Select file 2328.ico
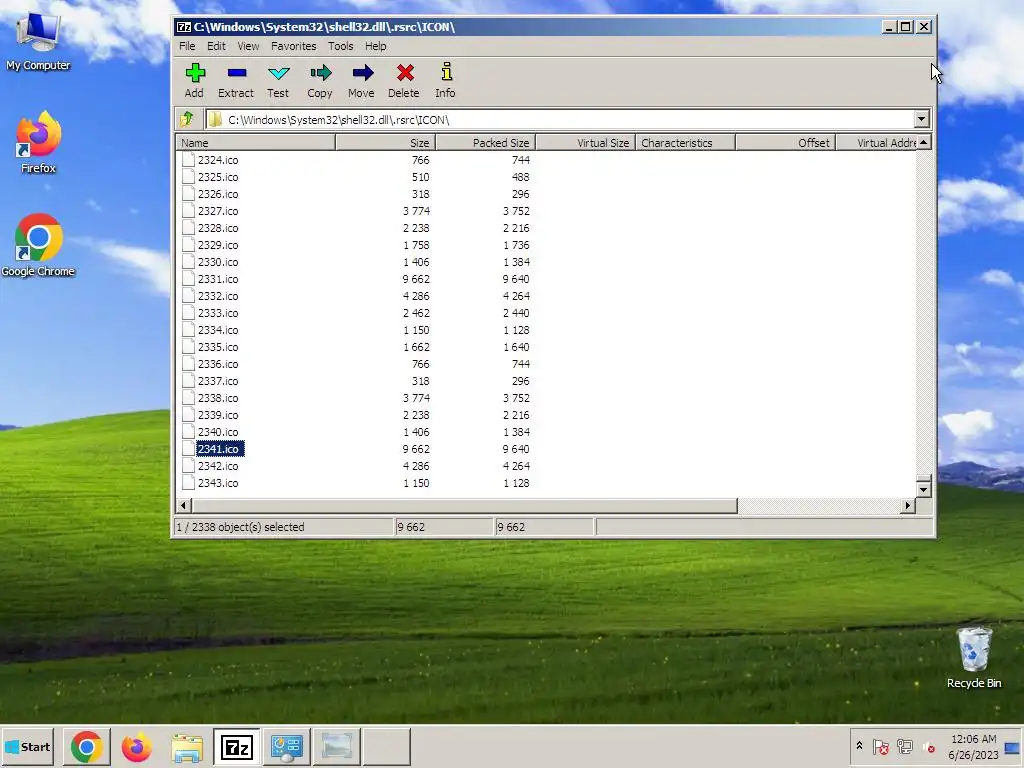The image size is (1024, 768). (218, 228)
